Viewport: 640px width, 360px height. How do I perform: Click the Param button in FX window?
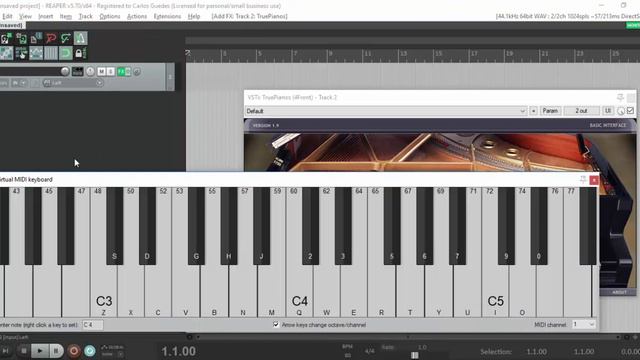point(550,111)
